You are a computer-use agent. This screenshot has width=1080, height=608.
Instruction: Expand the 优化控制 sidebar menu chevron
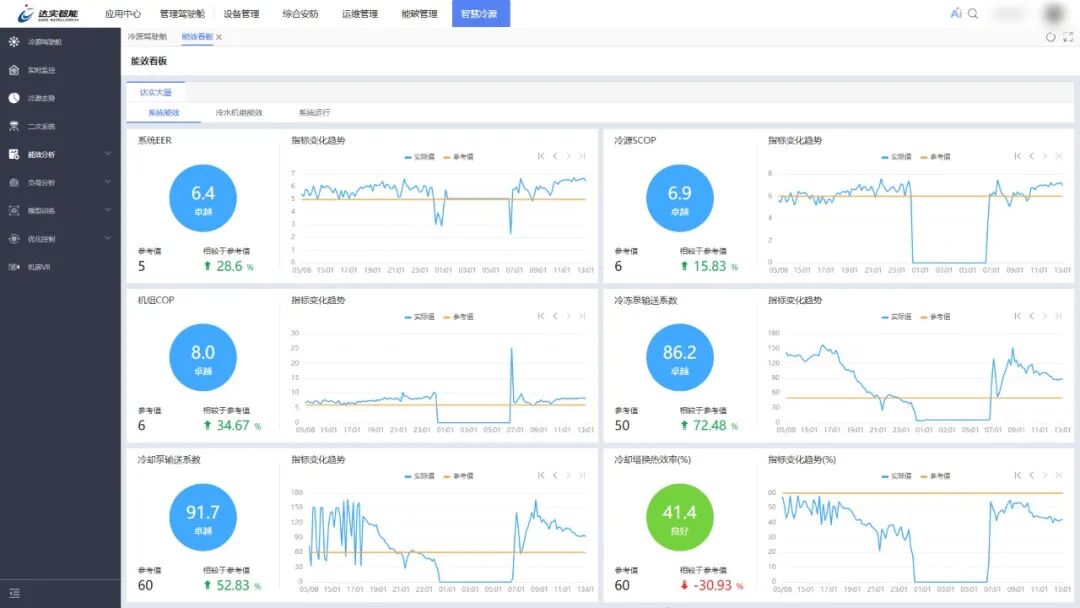point(107,239)
